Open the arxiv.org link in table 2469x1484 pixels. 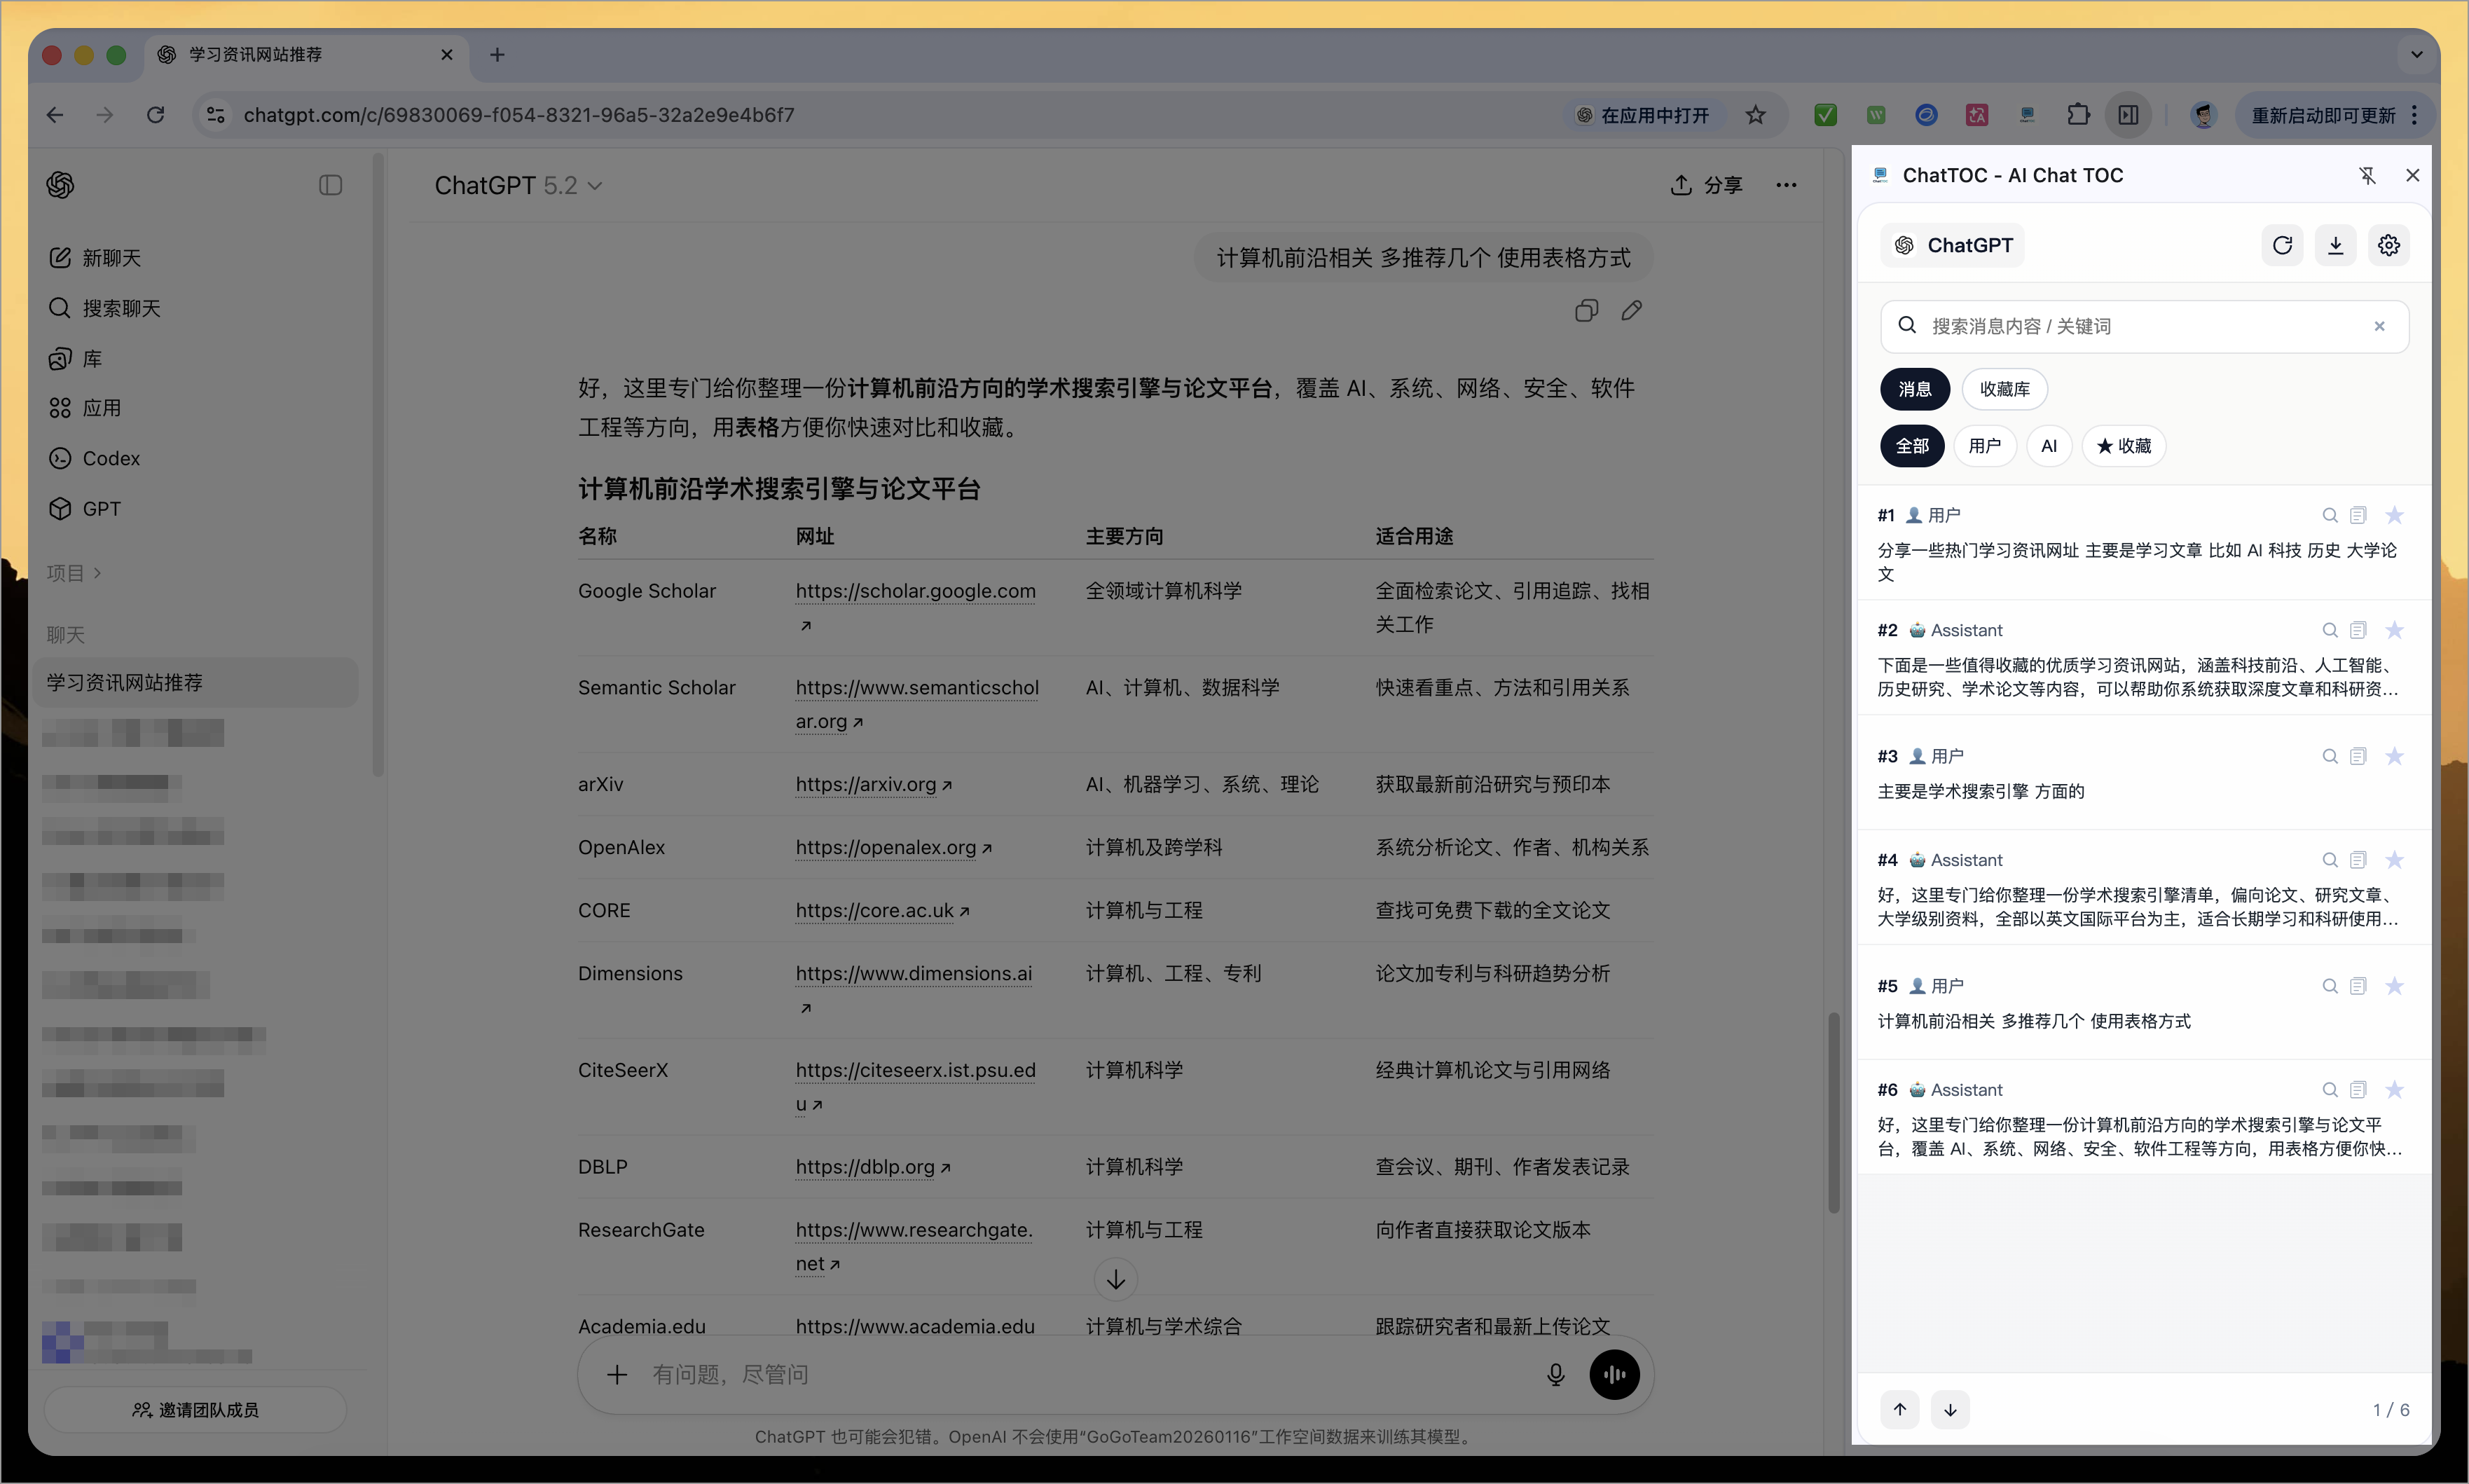(x=866, y=785)
